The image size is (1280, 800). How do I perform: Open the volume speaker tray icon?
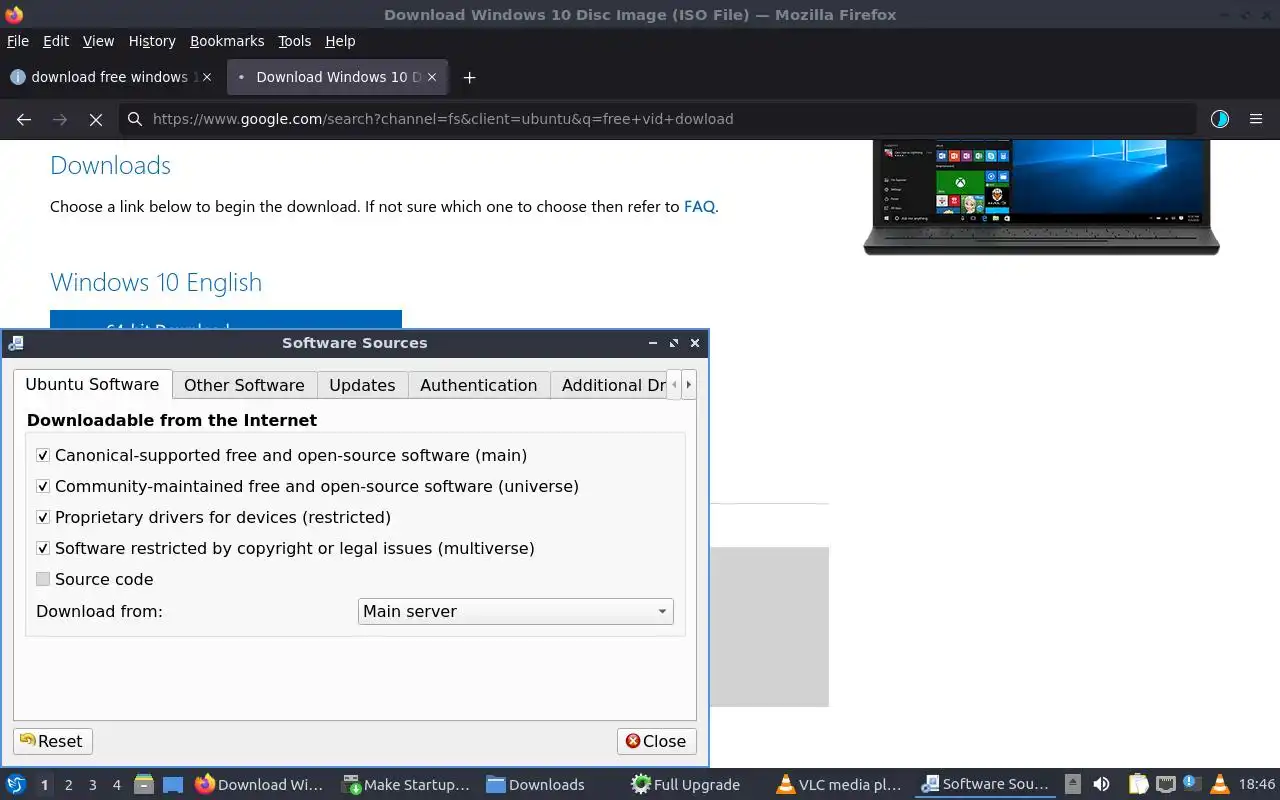click(x=1101, y=785)
